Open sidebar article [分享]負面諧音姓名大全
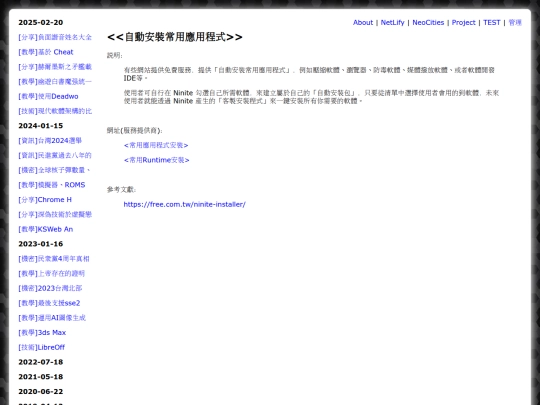This screenshot has width=540, height=405. coord(55,37)
